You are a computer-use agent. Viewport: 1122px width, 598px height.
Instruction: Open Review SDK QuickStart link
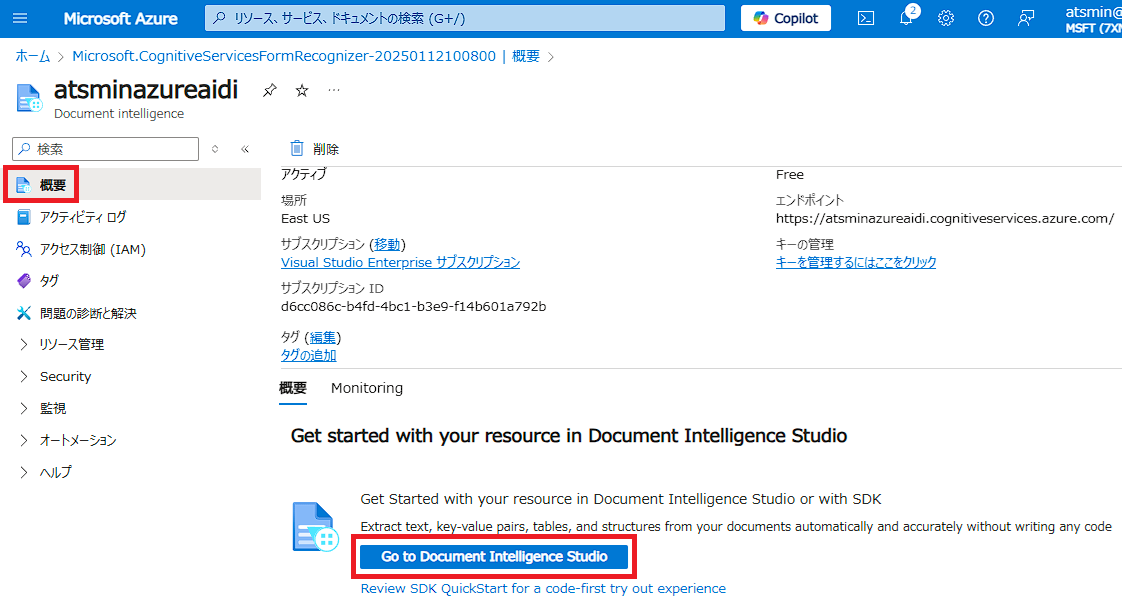point(543,588)
